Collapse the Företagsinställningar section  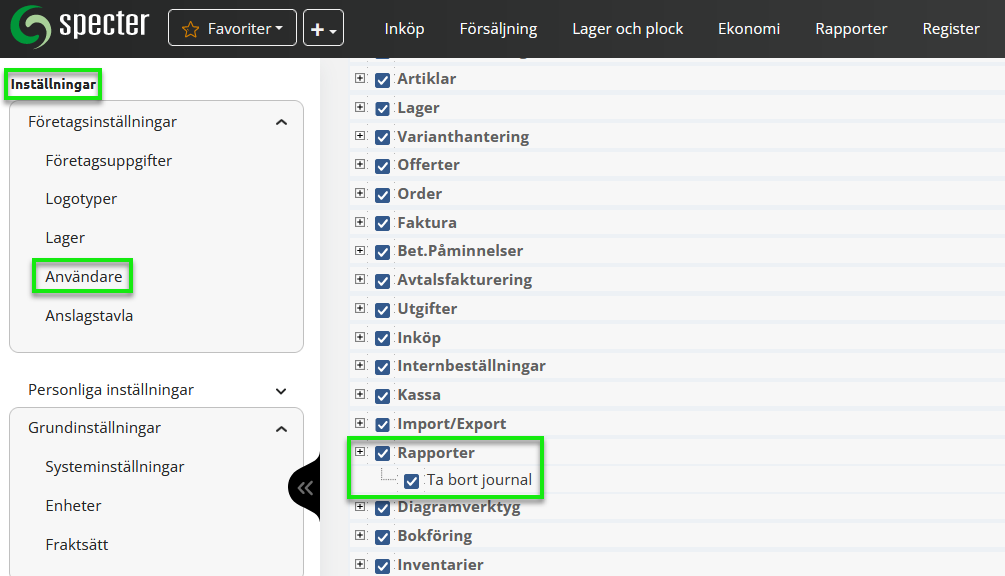281,122
